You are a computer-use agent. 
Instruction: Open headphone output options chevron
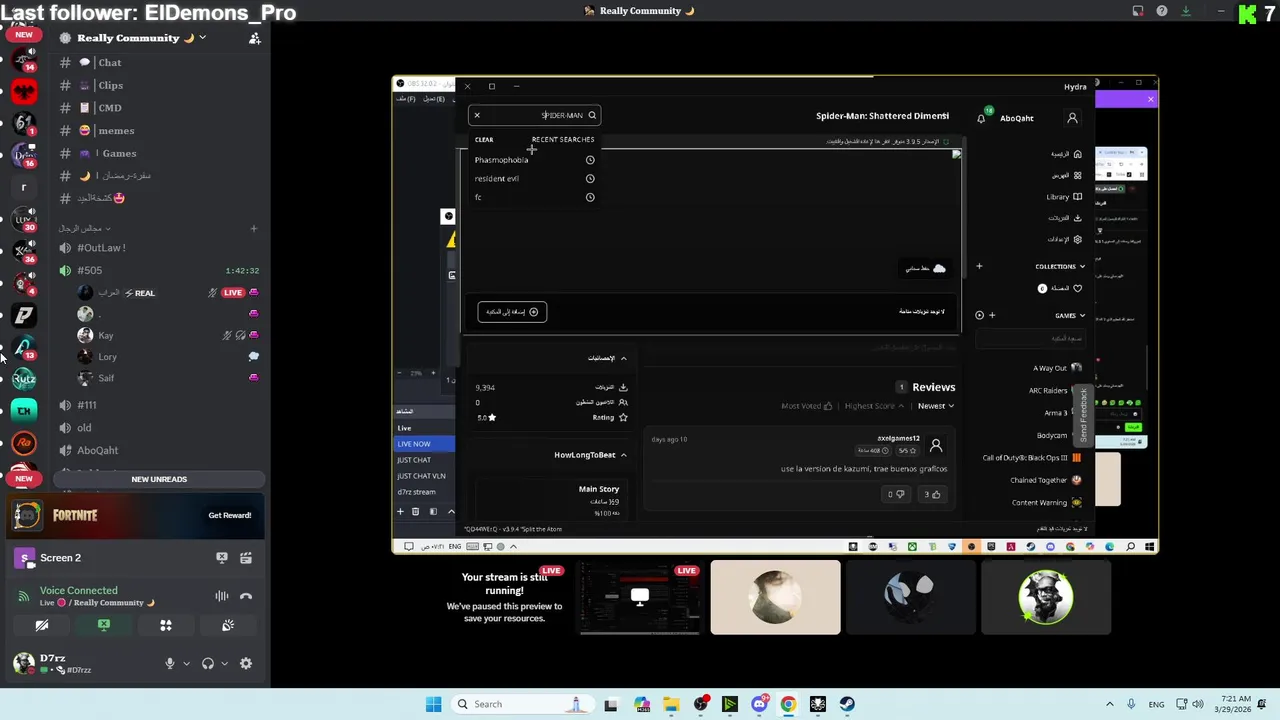click(224, 663)
